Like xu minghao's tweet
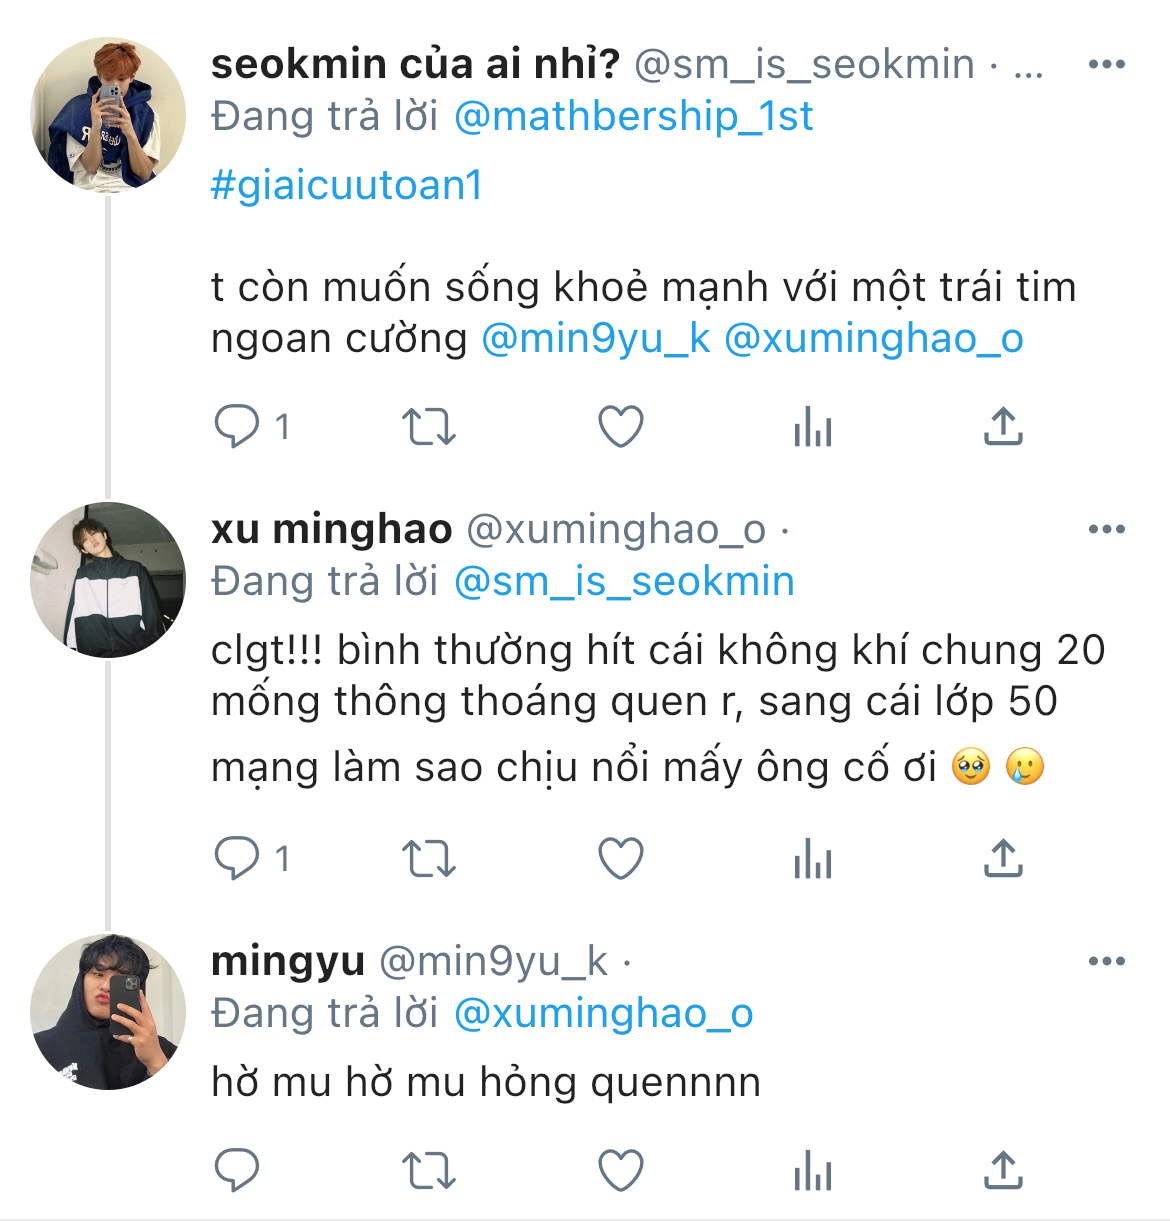Screen dimensions: 1170x1221 (x=620, y=859)
